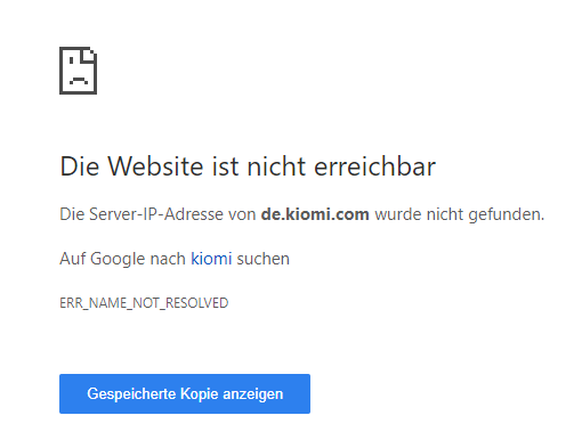Click the word Google in the search suggestion
582x448 pixels.
coord(117,259)
